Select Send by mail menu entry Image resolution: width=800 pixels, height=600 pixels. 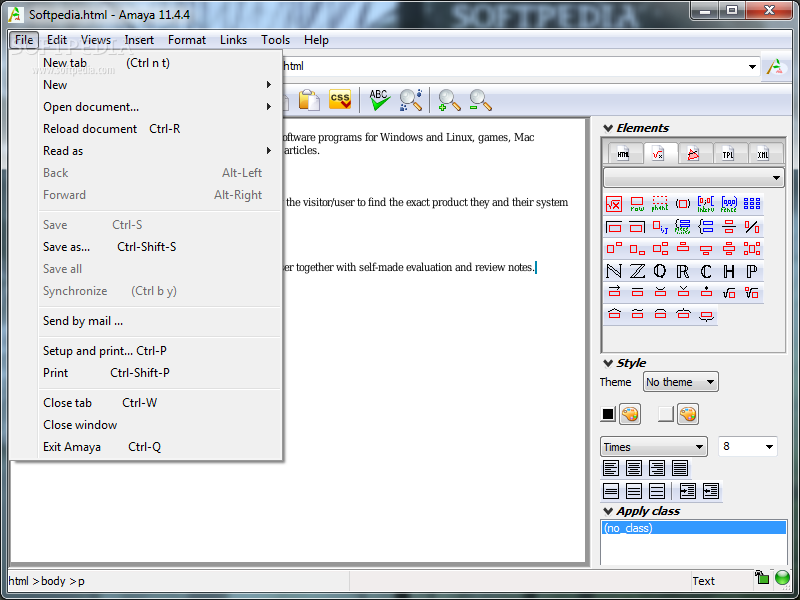[160, 321]
